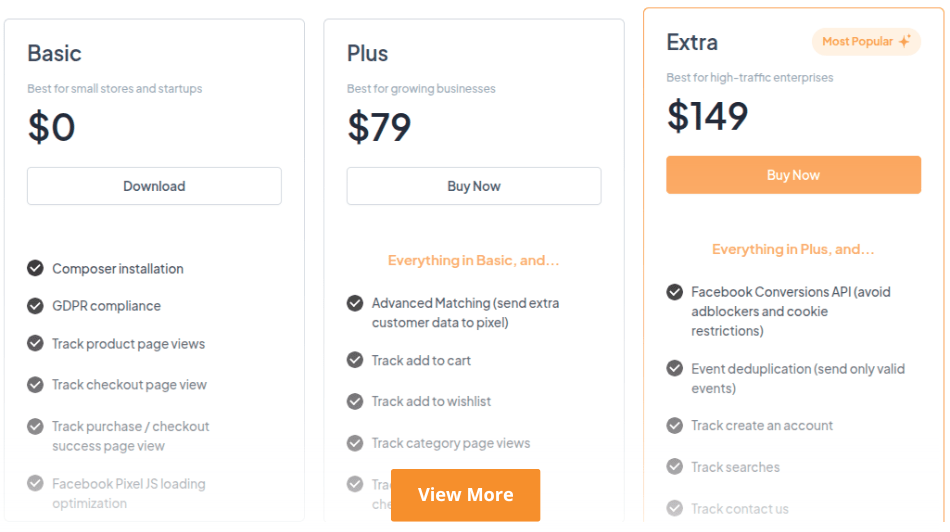The width and height of the screenshot is (950, 532).
Task: Click checkmark icon next to Track add to cart
Action: point(355,360)
